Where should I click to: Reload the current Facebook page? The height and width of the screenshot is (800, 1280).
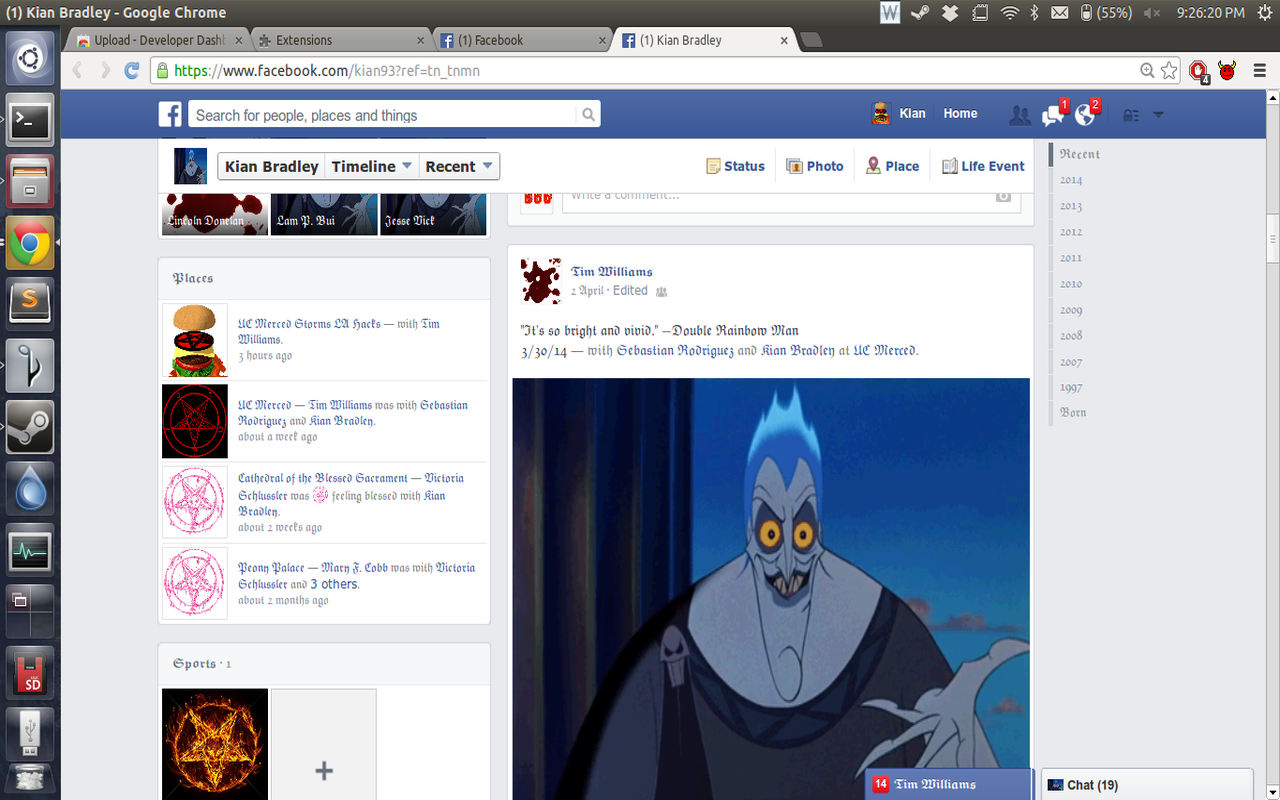pos(131,70)
